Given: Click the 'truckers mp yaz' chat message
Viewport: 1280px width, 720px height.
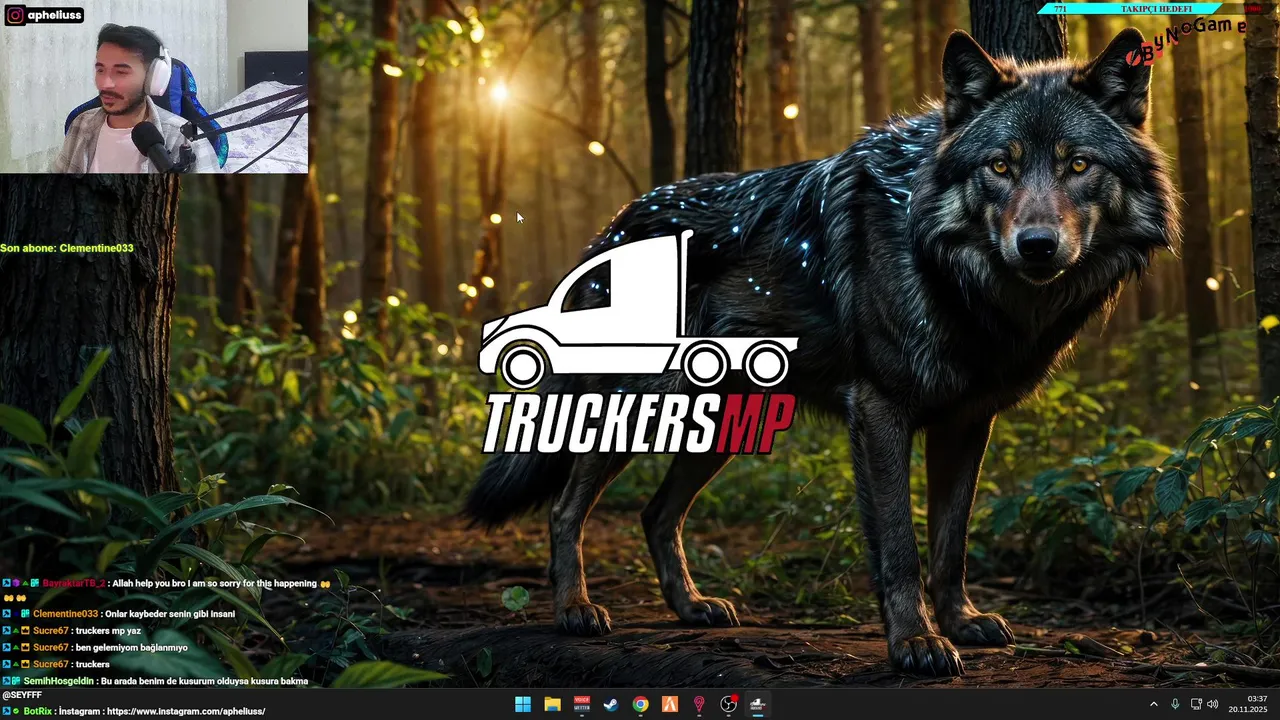Looking at the screenshot, I should 72,631.
